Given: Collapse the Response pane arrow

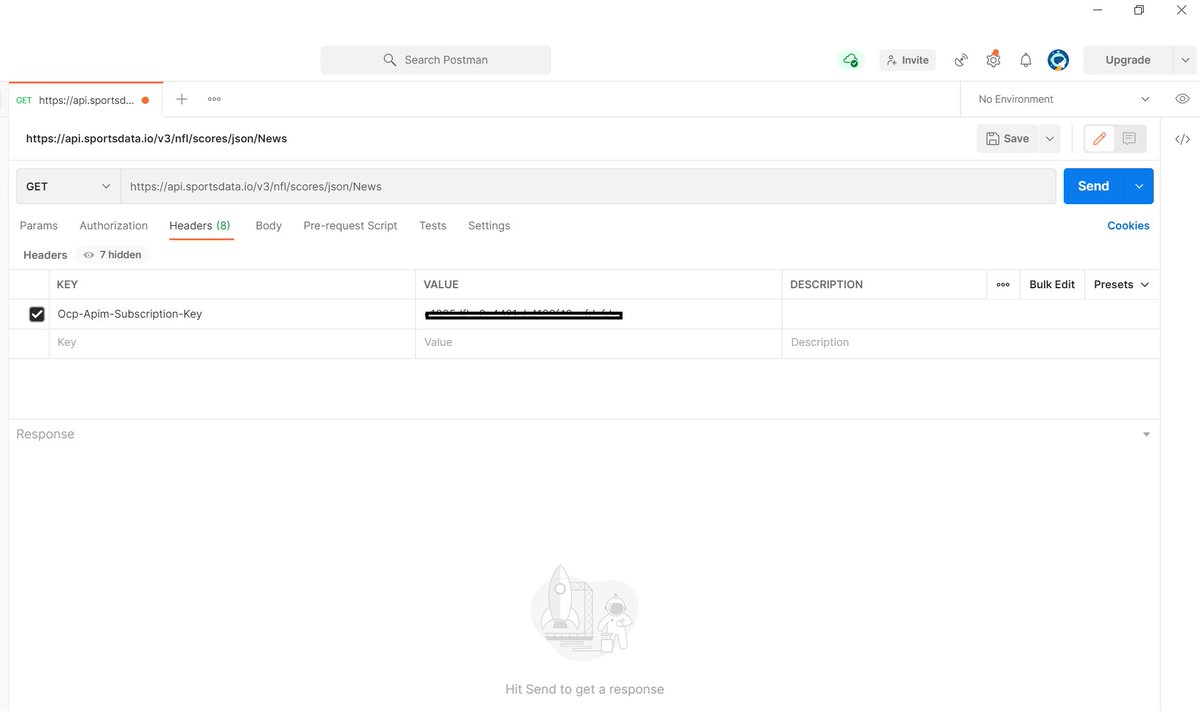Looking at the screenshot, I should pyautogui.click(x=1146, y=435).
